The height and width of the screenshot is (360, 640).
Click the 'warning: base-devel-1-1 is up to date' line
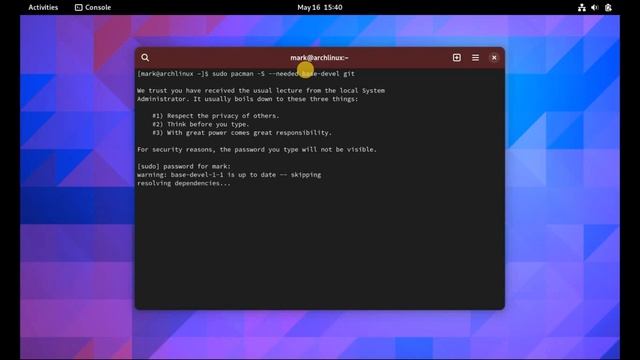tap(229, 175)
